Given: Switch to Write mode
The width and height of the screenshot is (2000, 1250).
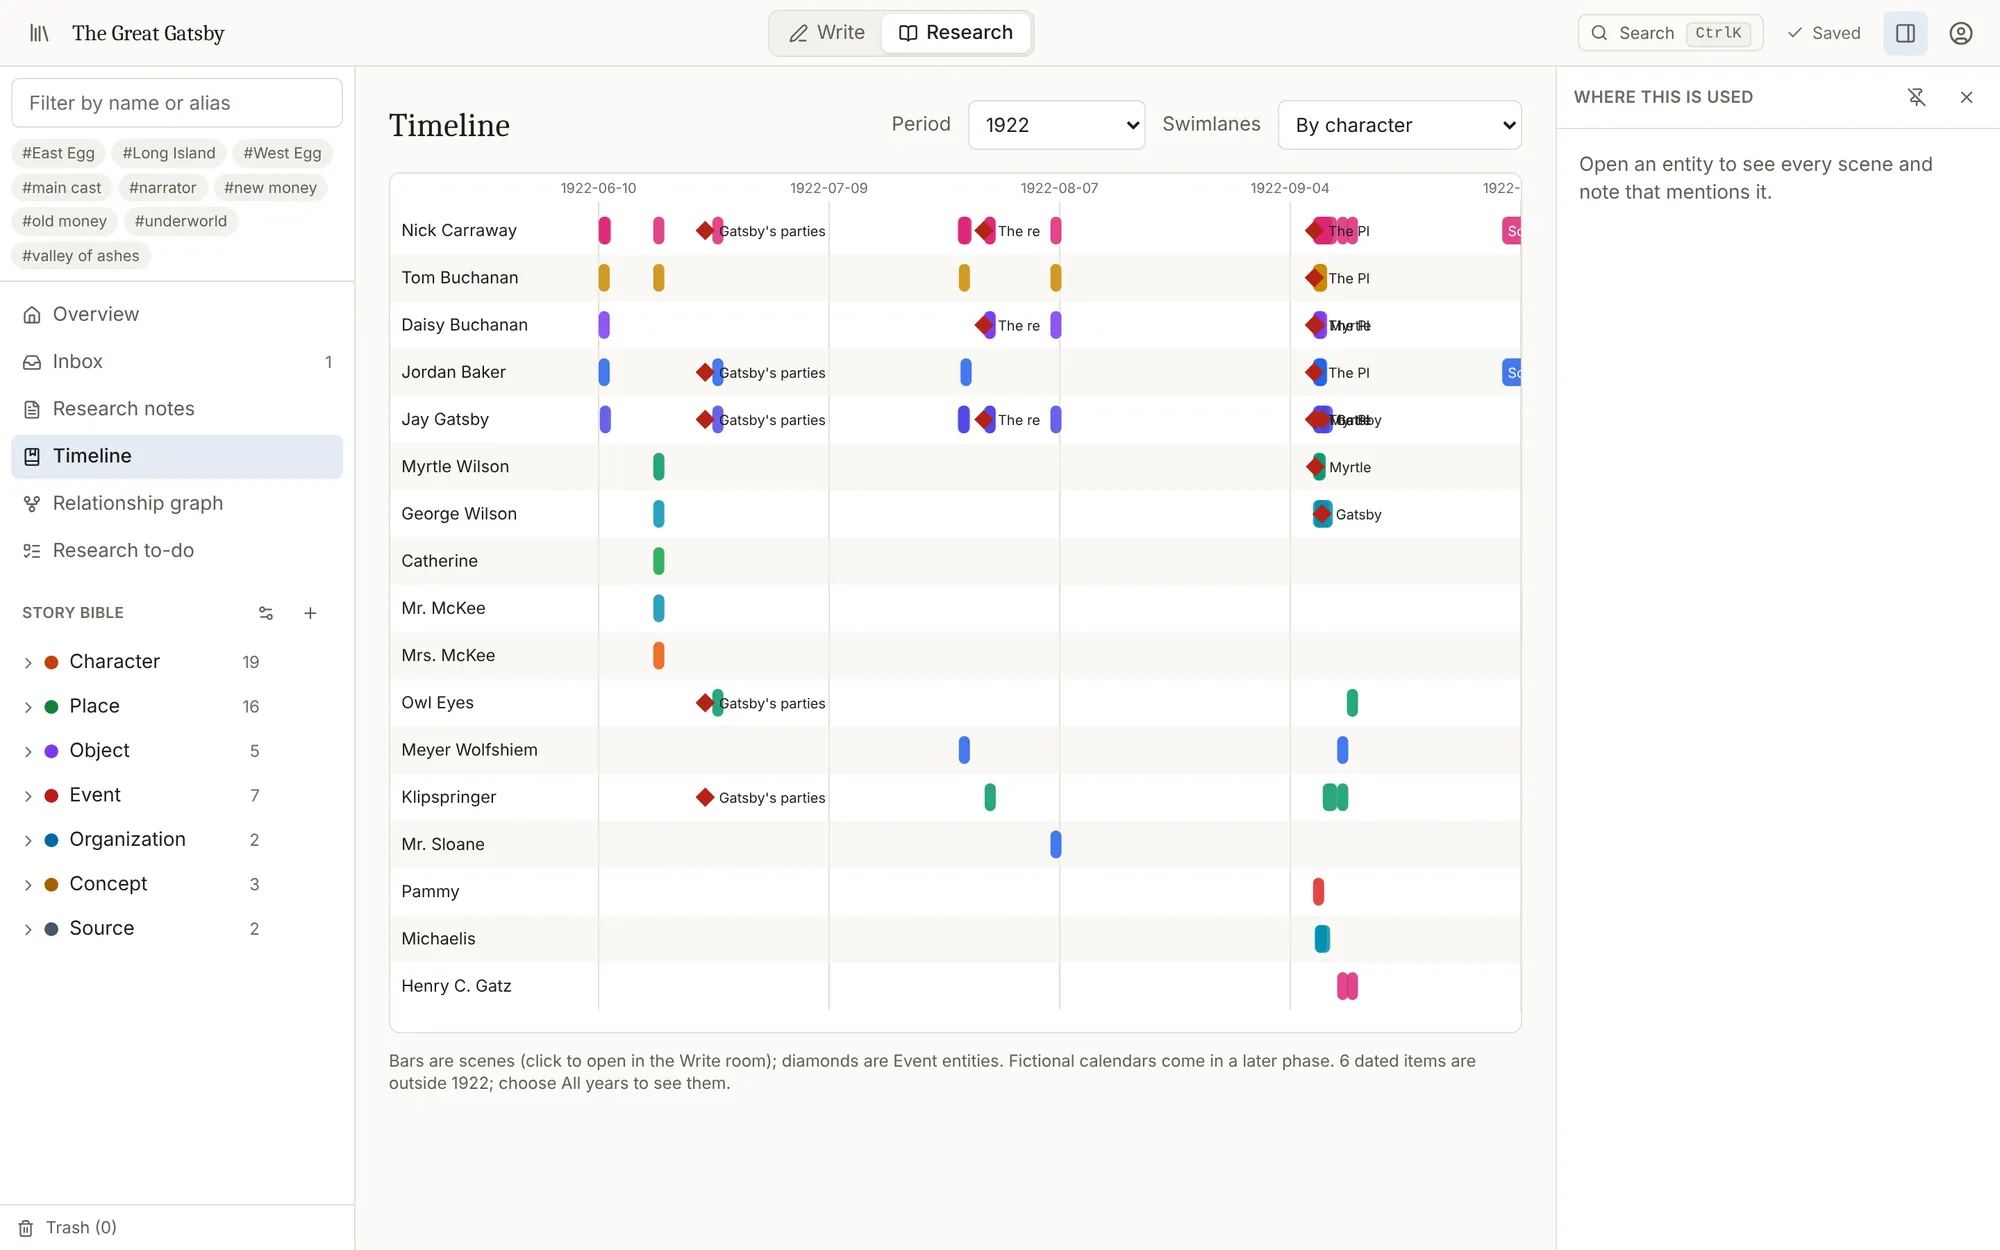Looking at the screenshot, I should (x=826, y=33).
